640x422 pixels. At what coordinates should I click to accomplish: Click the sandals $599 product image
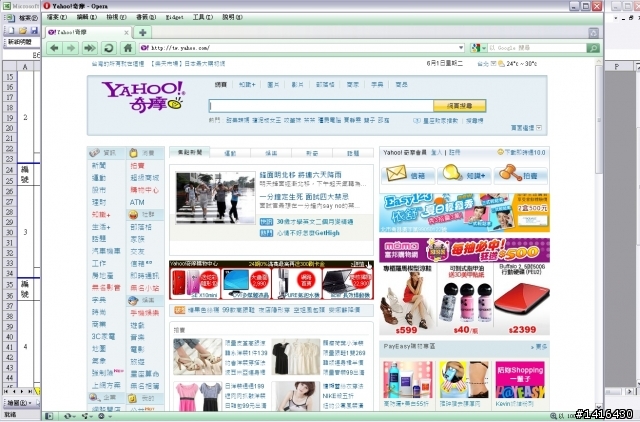[x=407, y=300]
